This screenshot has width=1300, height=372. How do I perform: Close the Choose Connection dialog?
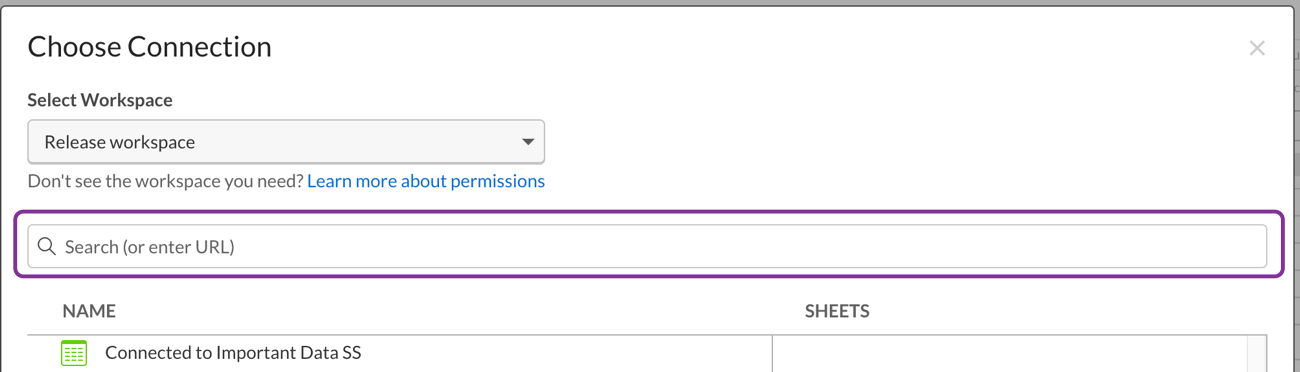(1257, 48)
